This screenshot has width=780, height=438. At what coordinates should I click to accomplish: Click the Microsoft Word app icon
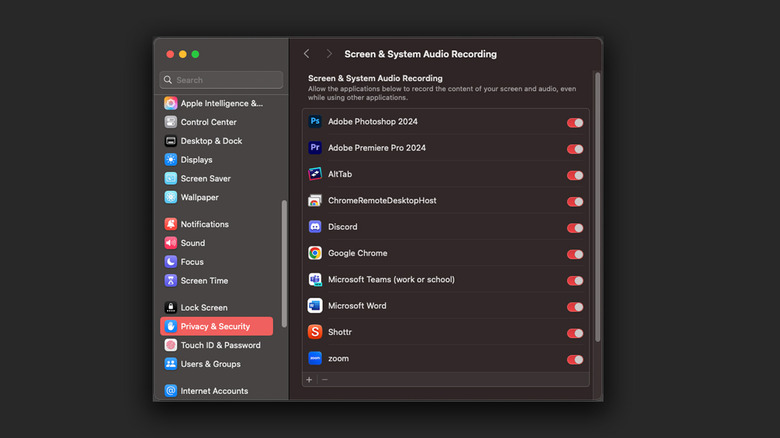[315, 306]
